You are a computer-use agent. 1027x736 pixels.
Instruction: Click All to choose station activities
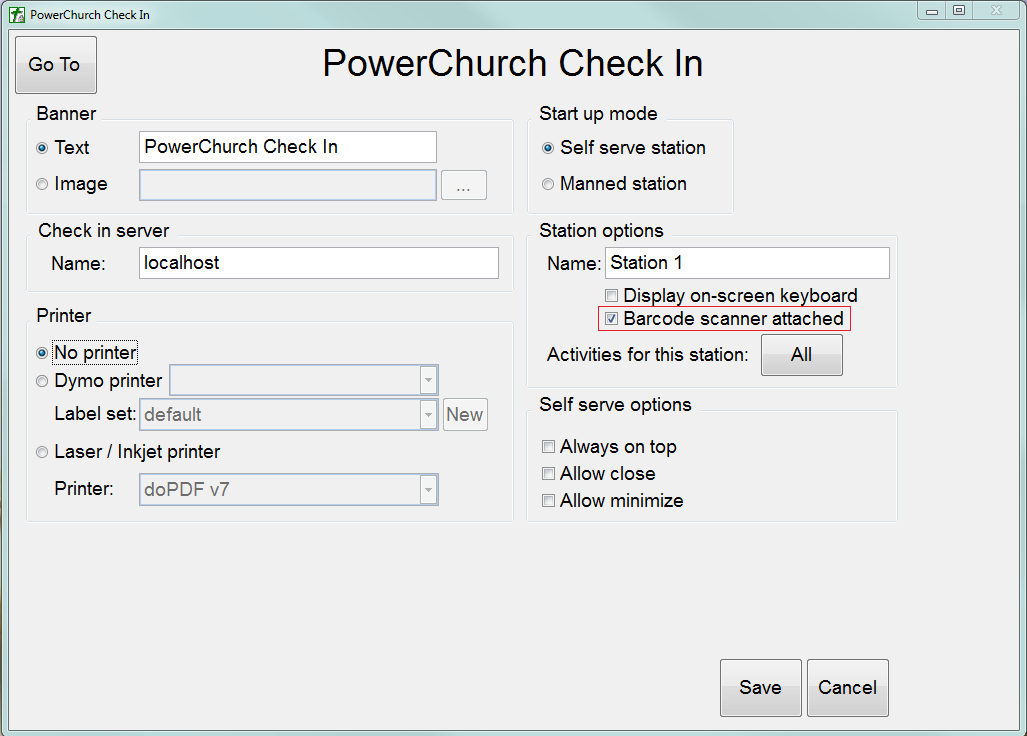801,355
